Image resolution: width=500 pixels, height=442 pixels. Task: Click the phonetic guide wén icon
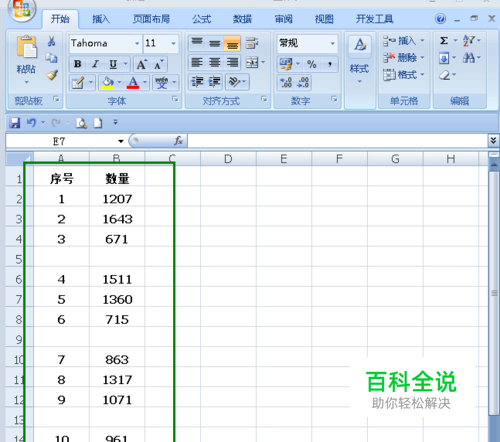pos(161,82)
